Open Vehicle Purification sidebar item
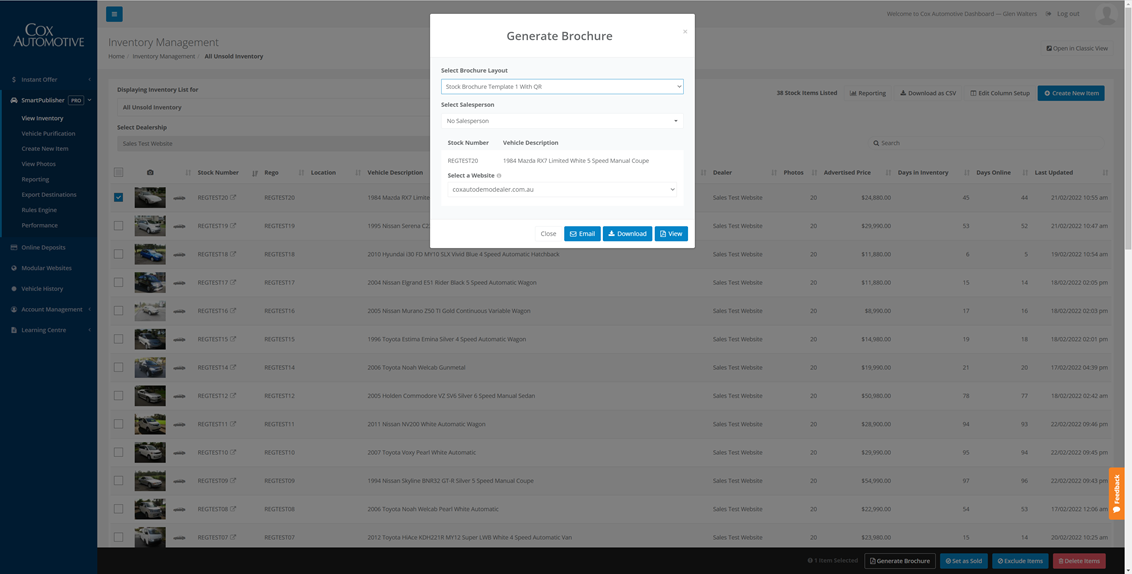Image resolution: width=1132 pixels, height=574 pixels. [48, 134]
